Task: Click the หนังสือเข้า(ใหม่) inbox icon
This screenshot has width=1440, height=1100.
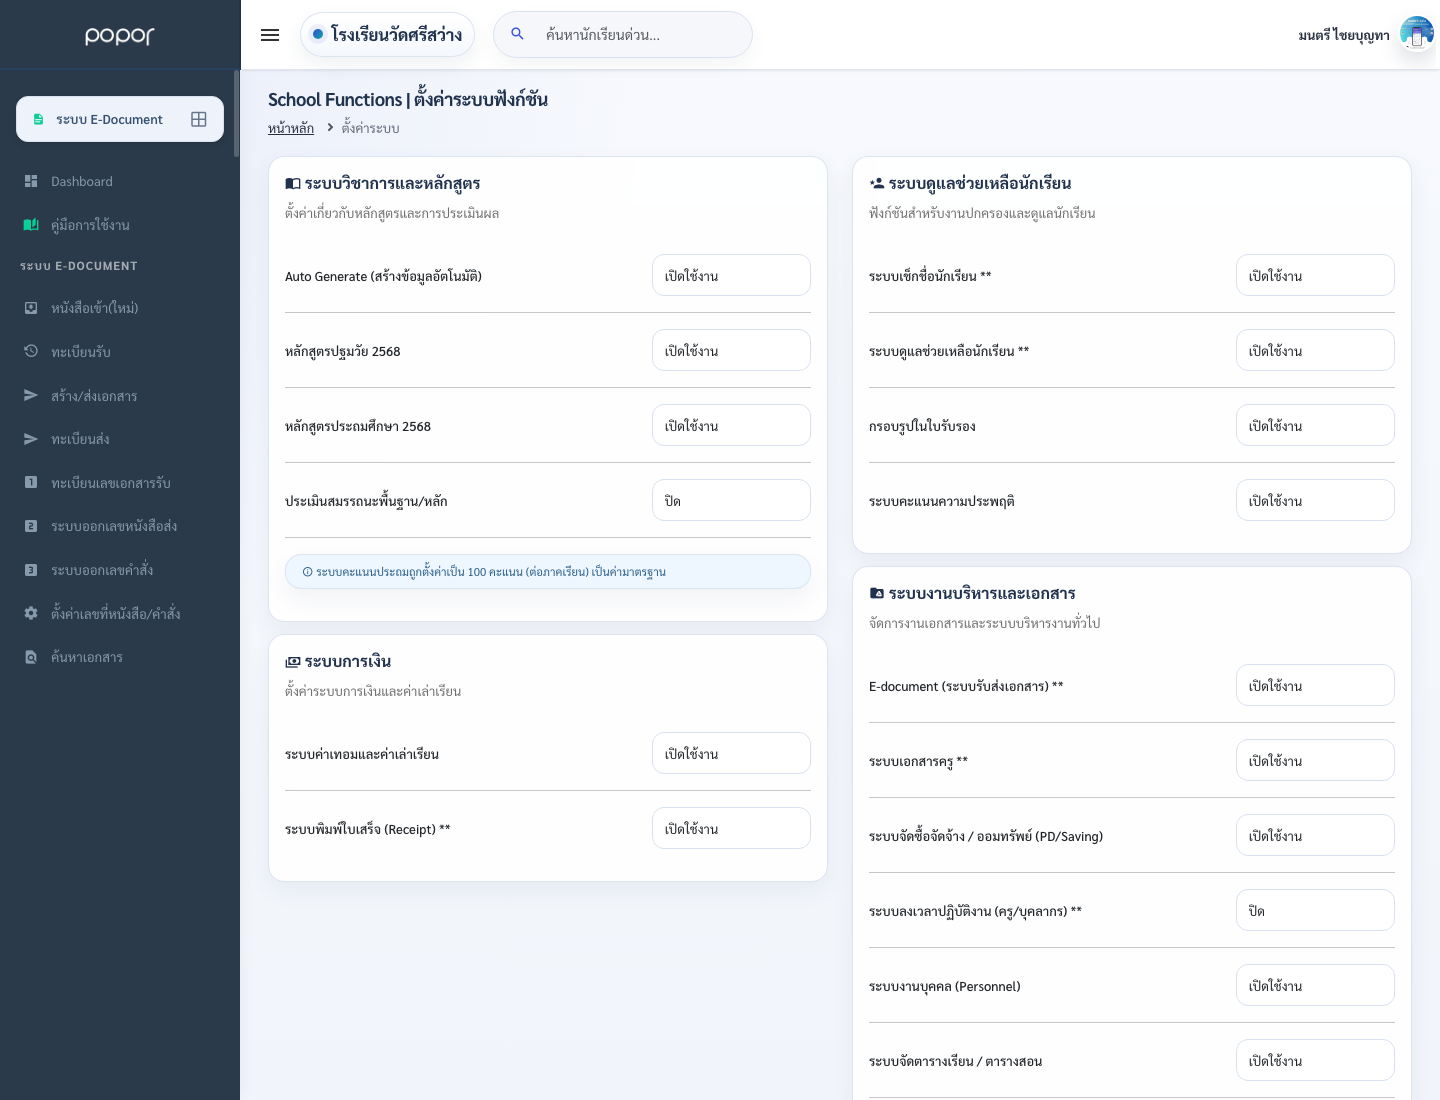Action: pos(31,308)
